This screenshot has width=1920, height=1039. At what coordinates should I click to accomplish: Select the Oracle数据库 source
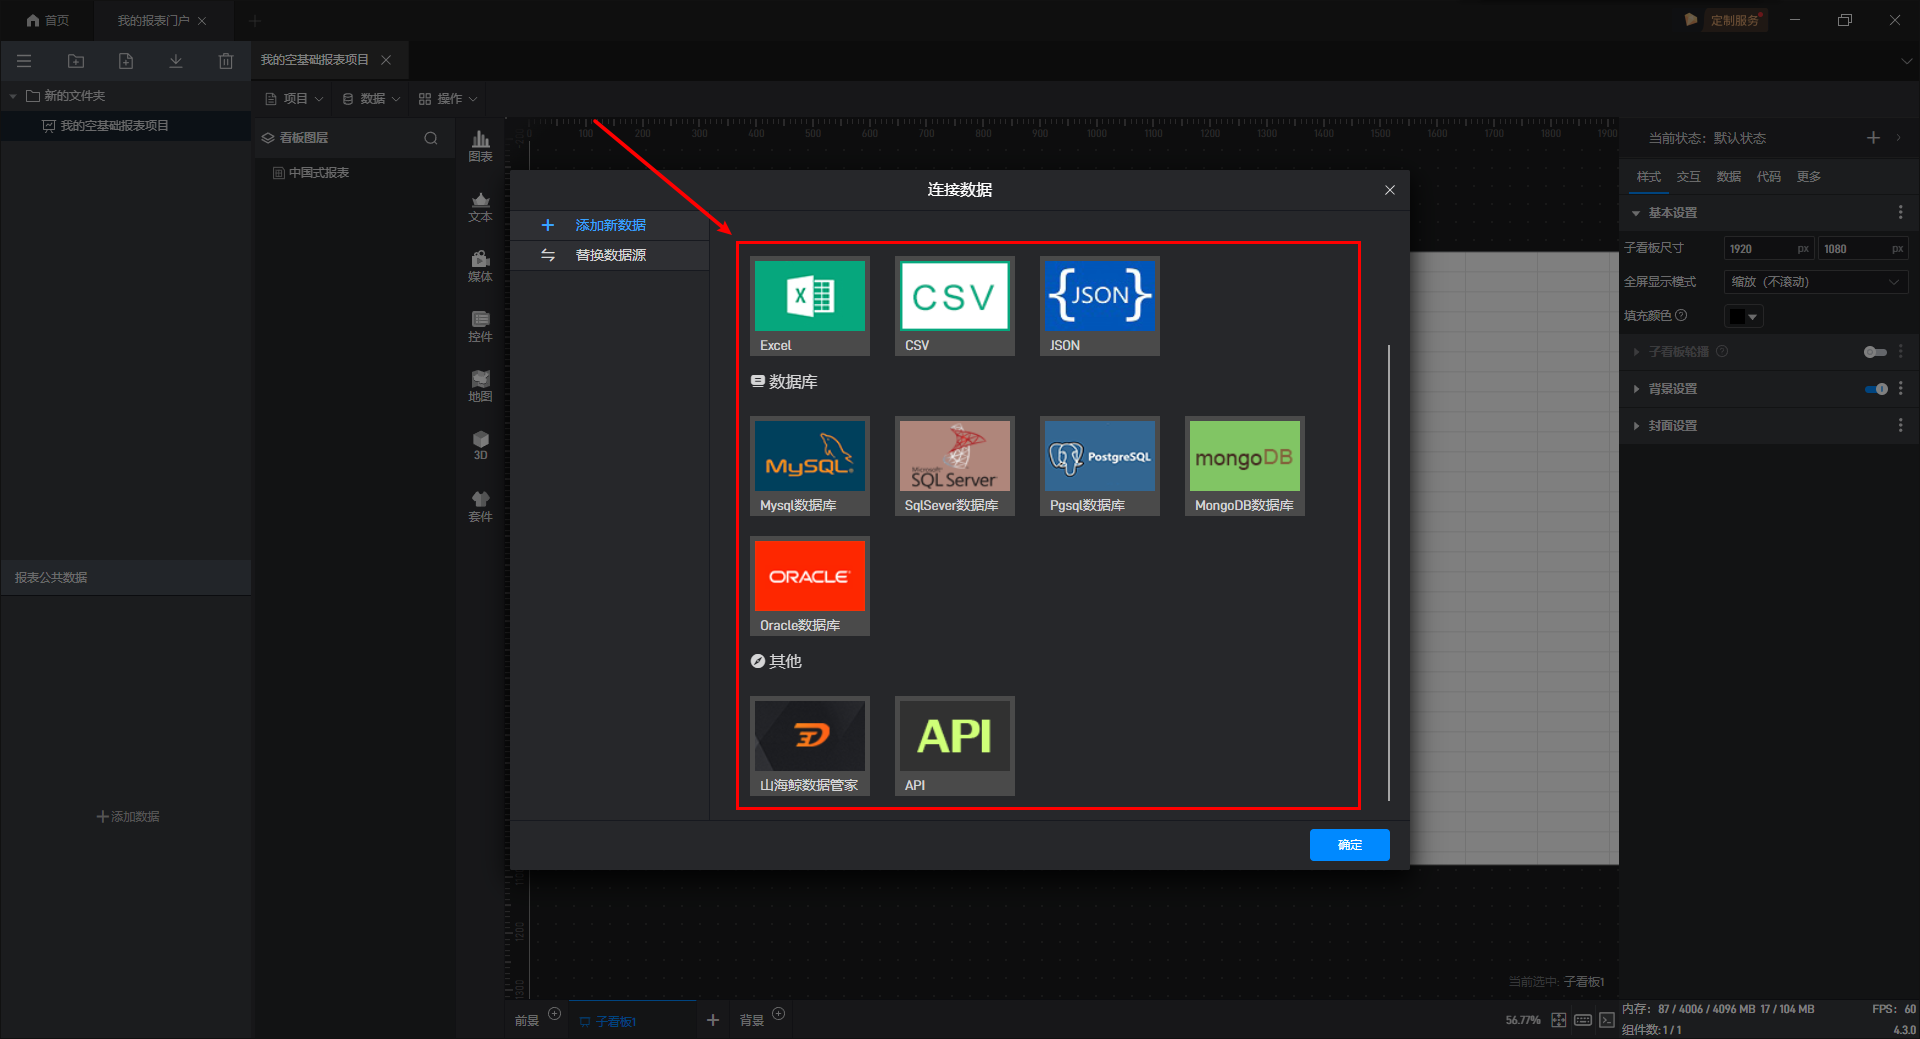coord(810,586)
